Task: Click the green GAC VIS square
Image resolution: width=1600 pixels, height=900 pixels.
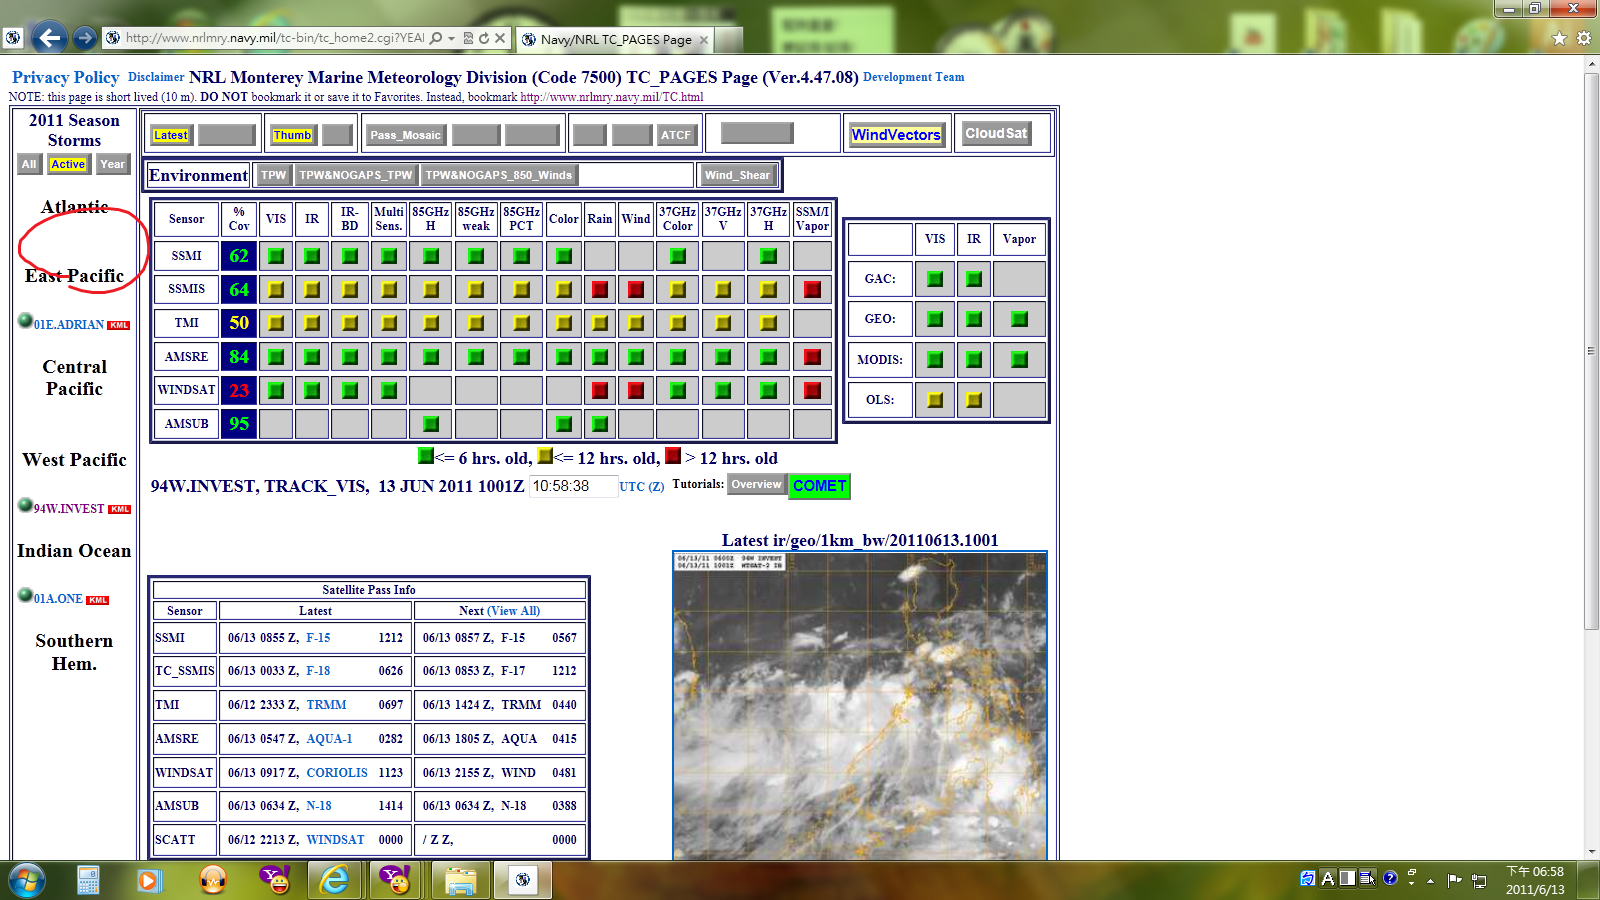Action: (x=935, y=279)
